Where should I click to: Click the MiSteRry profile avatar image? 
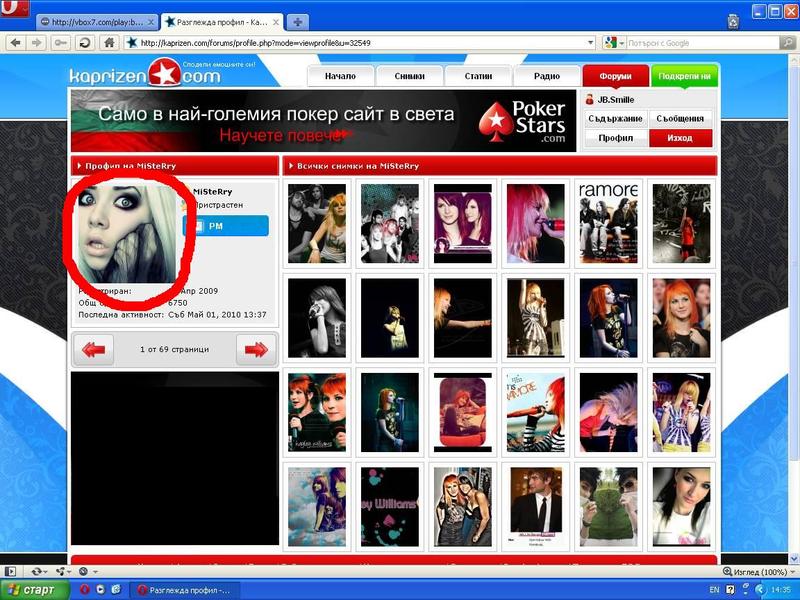tap(126, 234)
